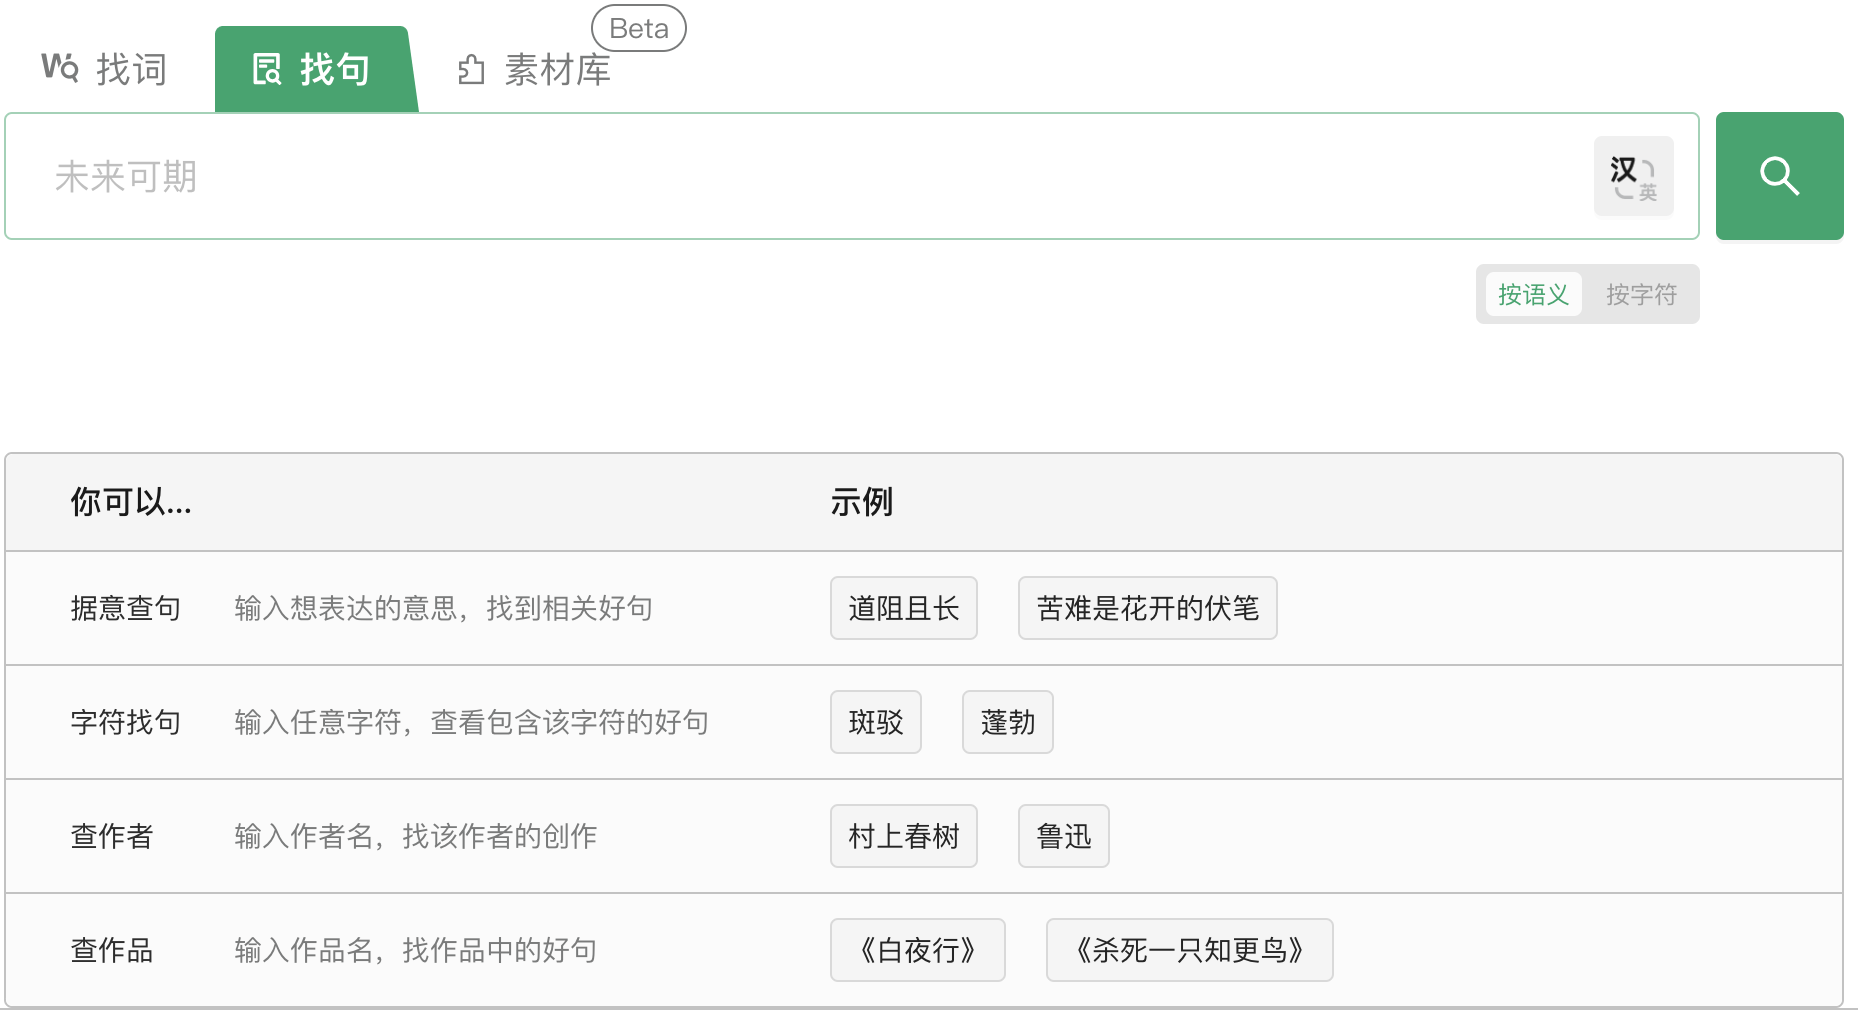Image resolution: width=1858 pixels, height=1014 pixels.
Task: Look up author 鲁迅
Action: pos(1063,836)
